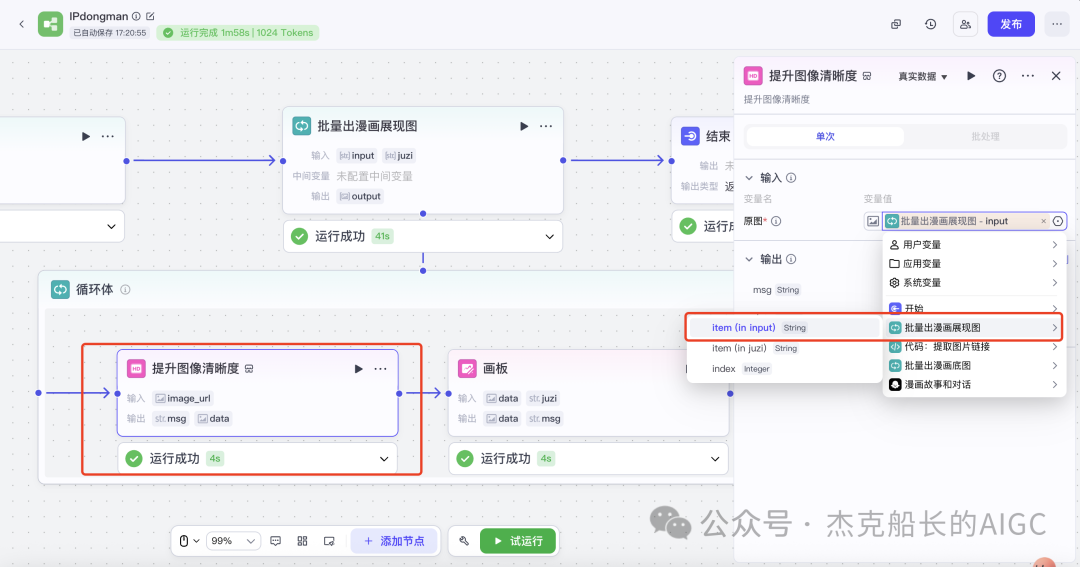The image size is (1080, 567).
Task: Click the 发布 publish button
Action: point(1010,24)
